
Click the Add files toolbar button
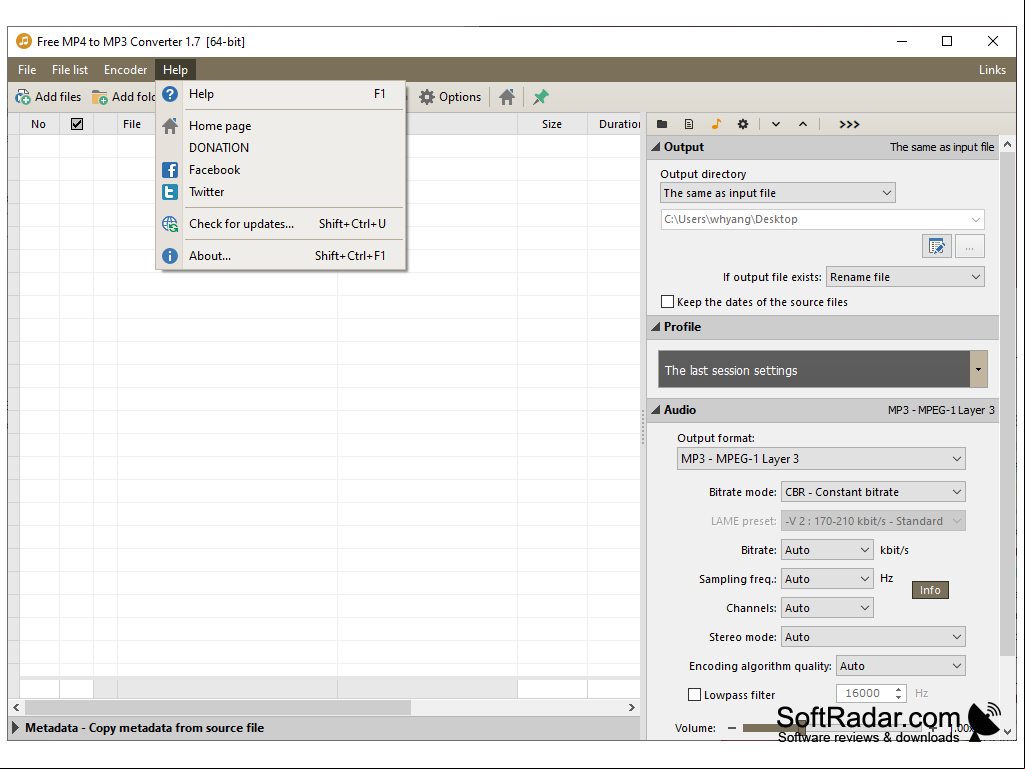[x=48, y=97]
